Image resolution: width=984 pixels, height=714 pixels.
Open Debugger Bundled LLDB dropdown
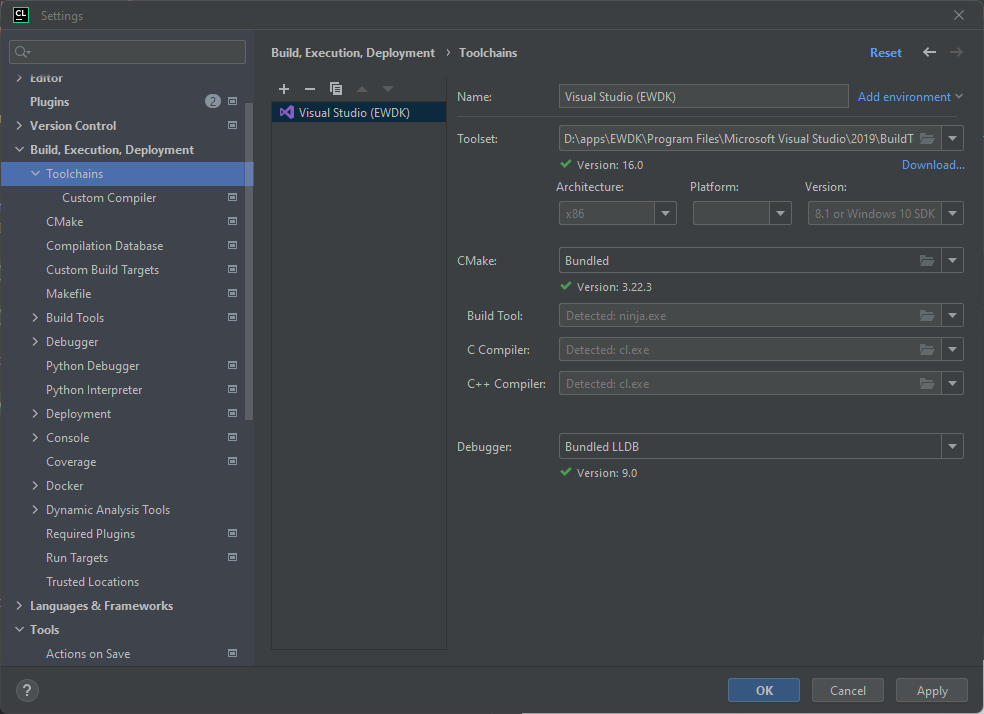click(x=953, y=447)
